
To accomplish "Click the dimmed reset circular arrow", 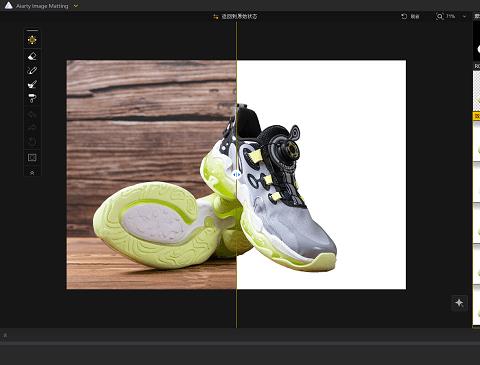I will tap(32, 142).
